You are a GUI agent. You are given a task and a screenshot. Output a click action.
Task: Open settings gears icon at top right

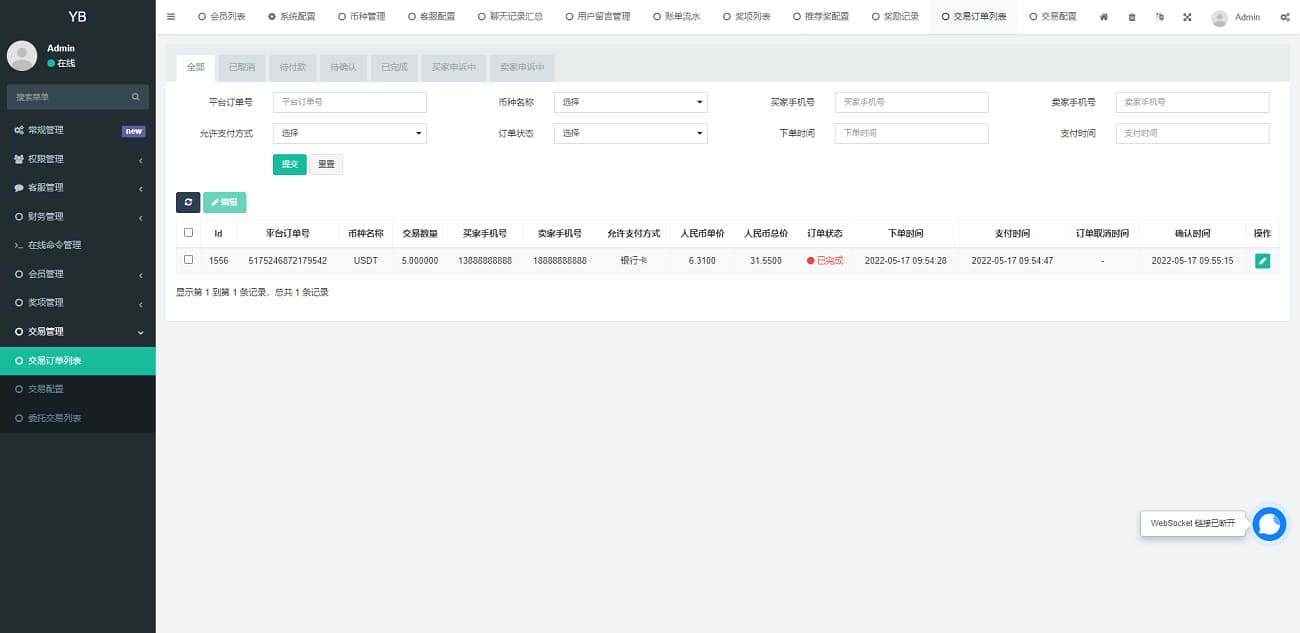(1284, 17)
